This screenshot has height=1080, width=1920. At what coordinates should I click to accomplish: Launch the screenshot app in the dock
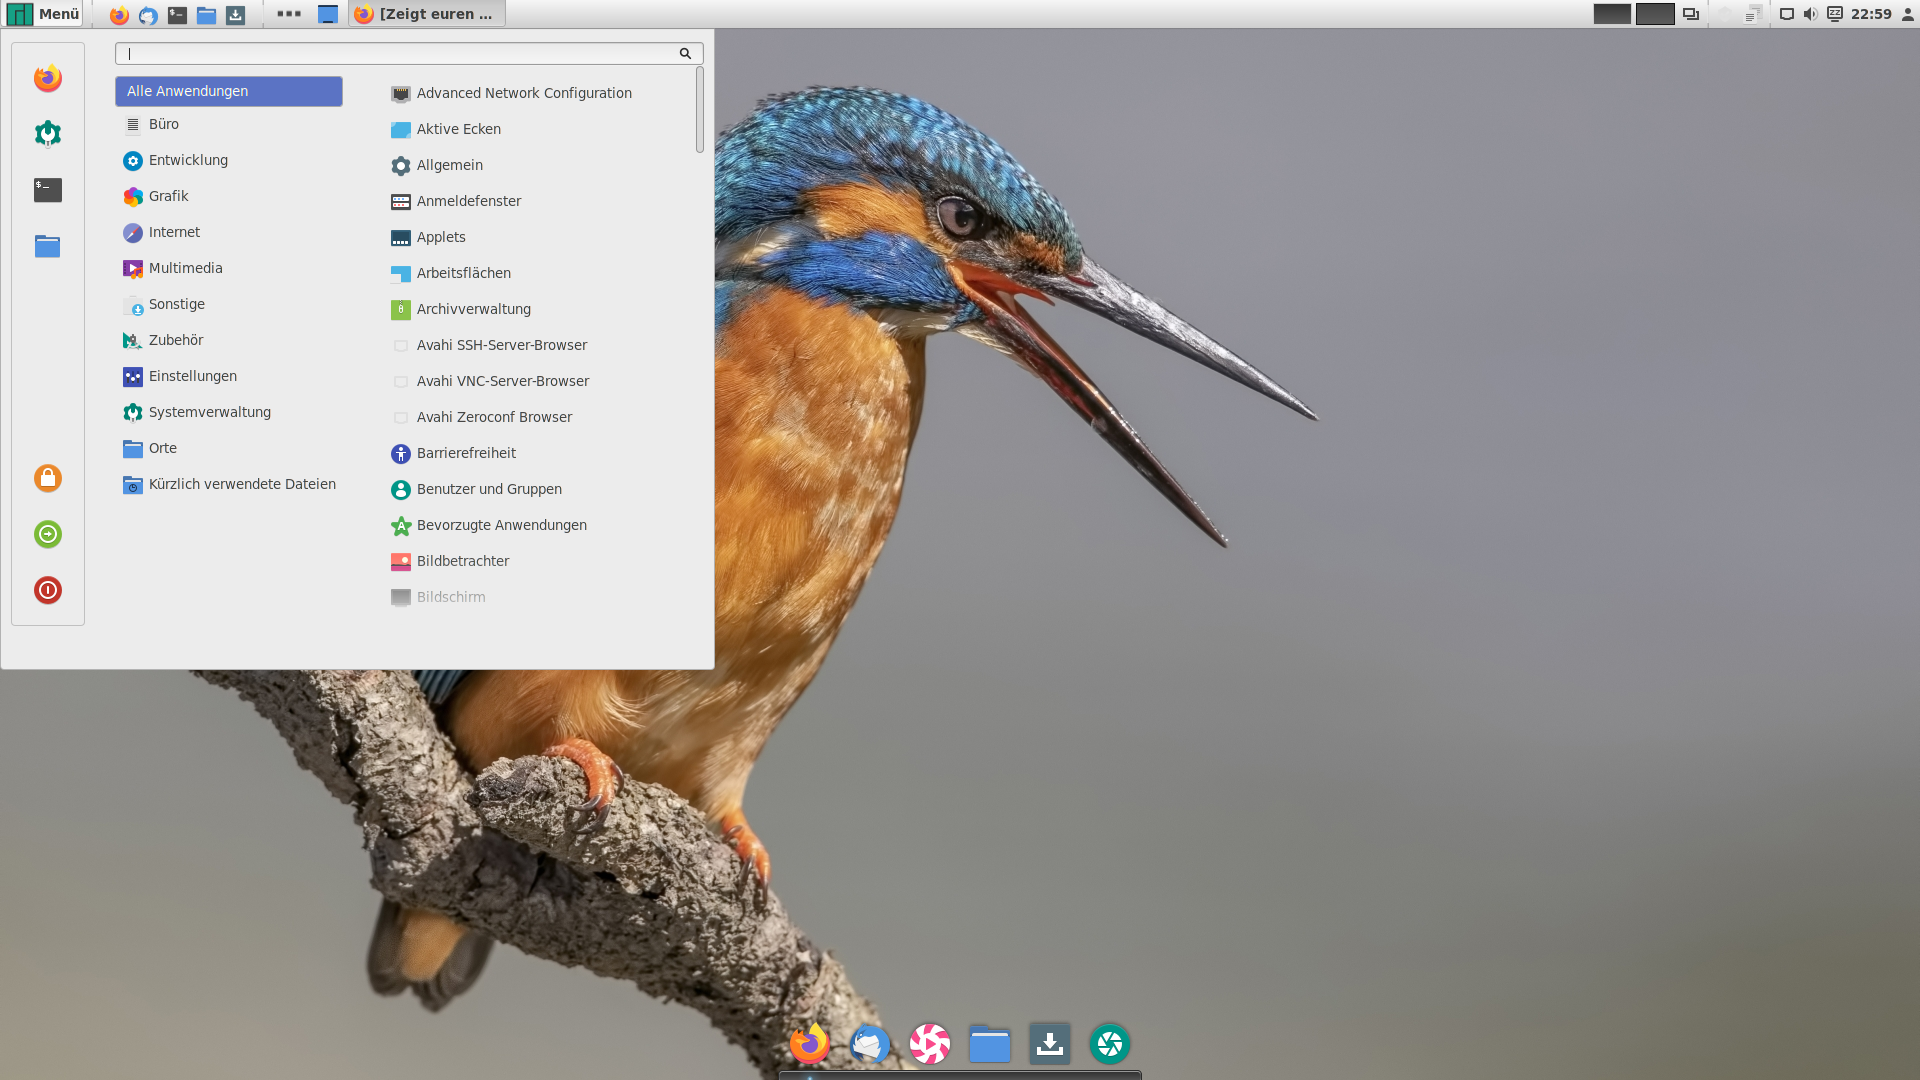[1109, 1044]
